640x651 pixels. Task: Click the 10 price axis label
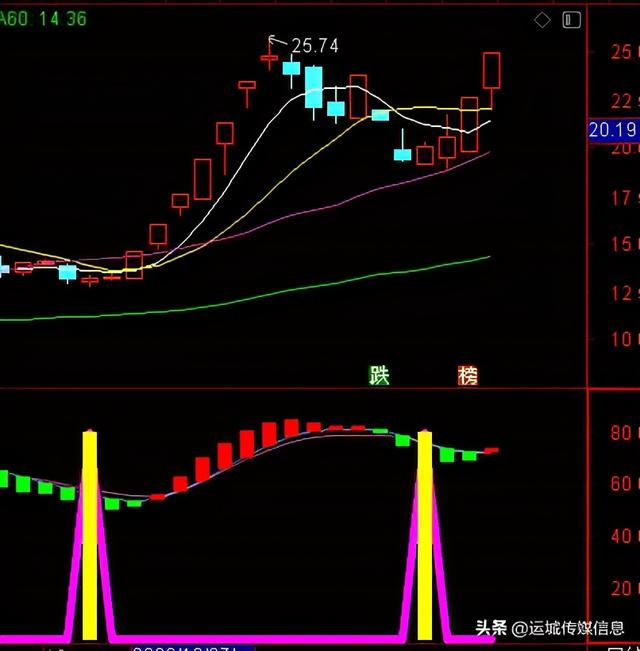[621, 340]
